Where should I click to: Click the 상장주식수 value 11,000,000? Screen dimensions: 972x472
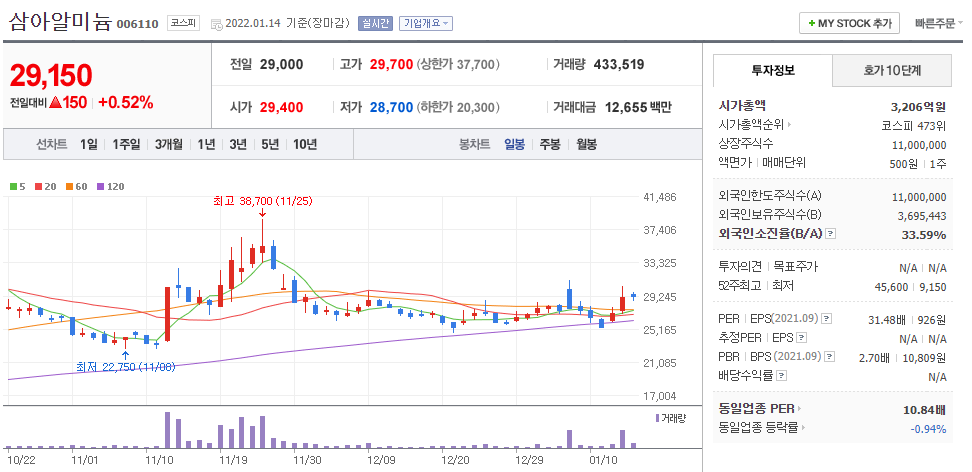(x=919, y=145)
